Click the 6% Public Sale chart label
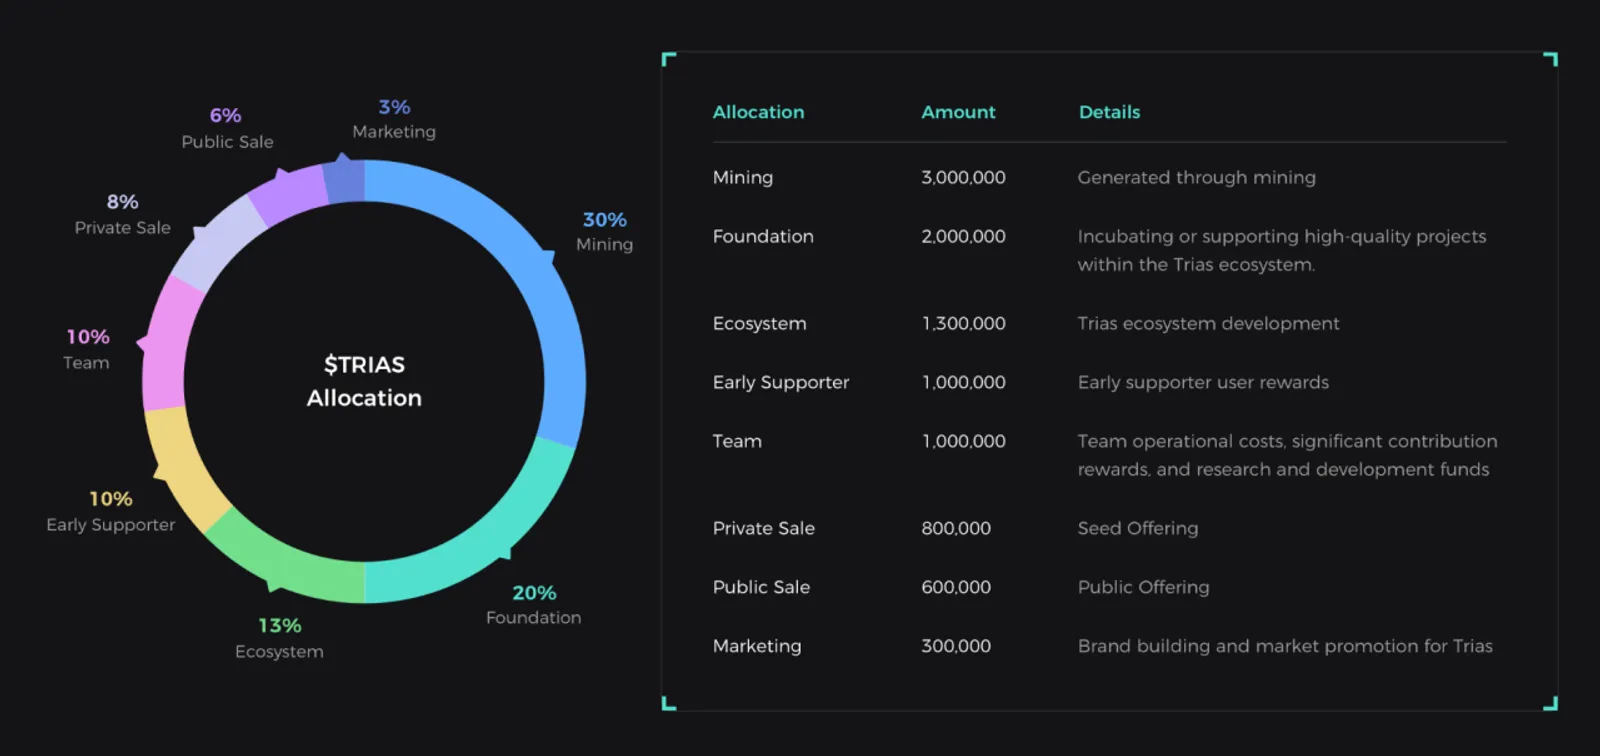Image resolution: width=1600 pixels, height=756 pixels. (x=227, y=128)
